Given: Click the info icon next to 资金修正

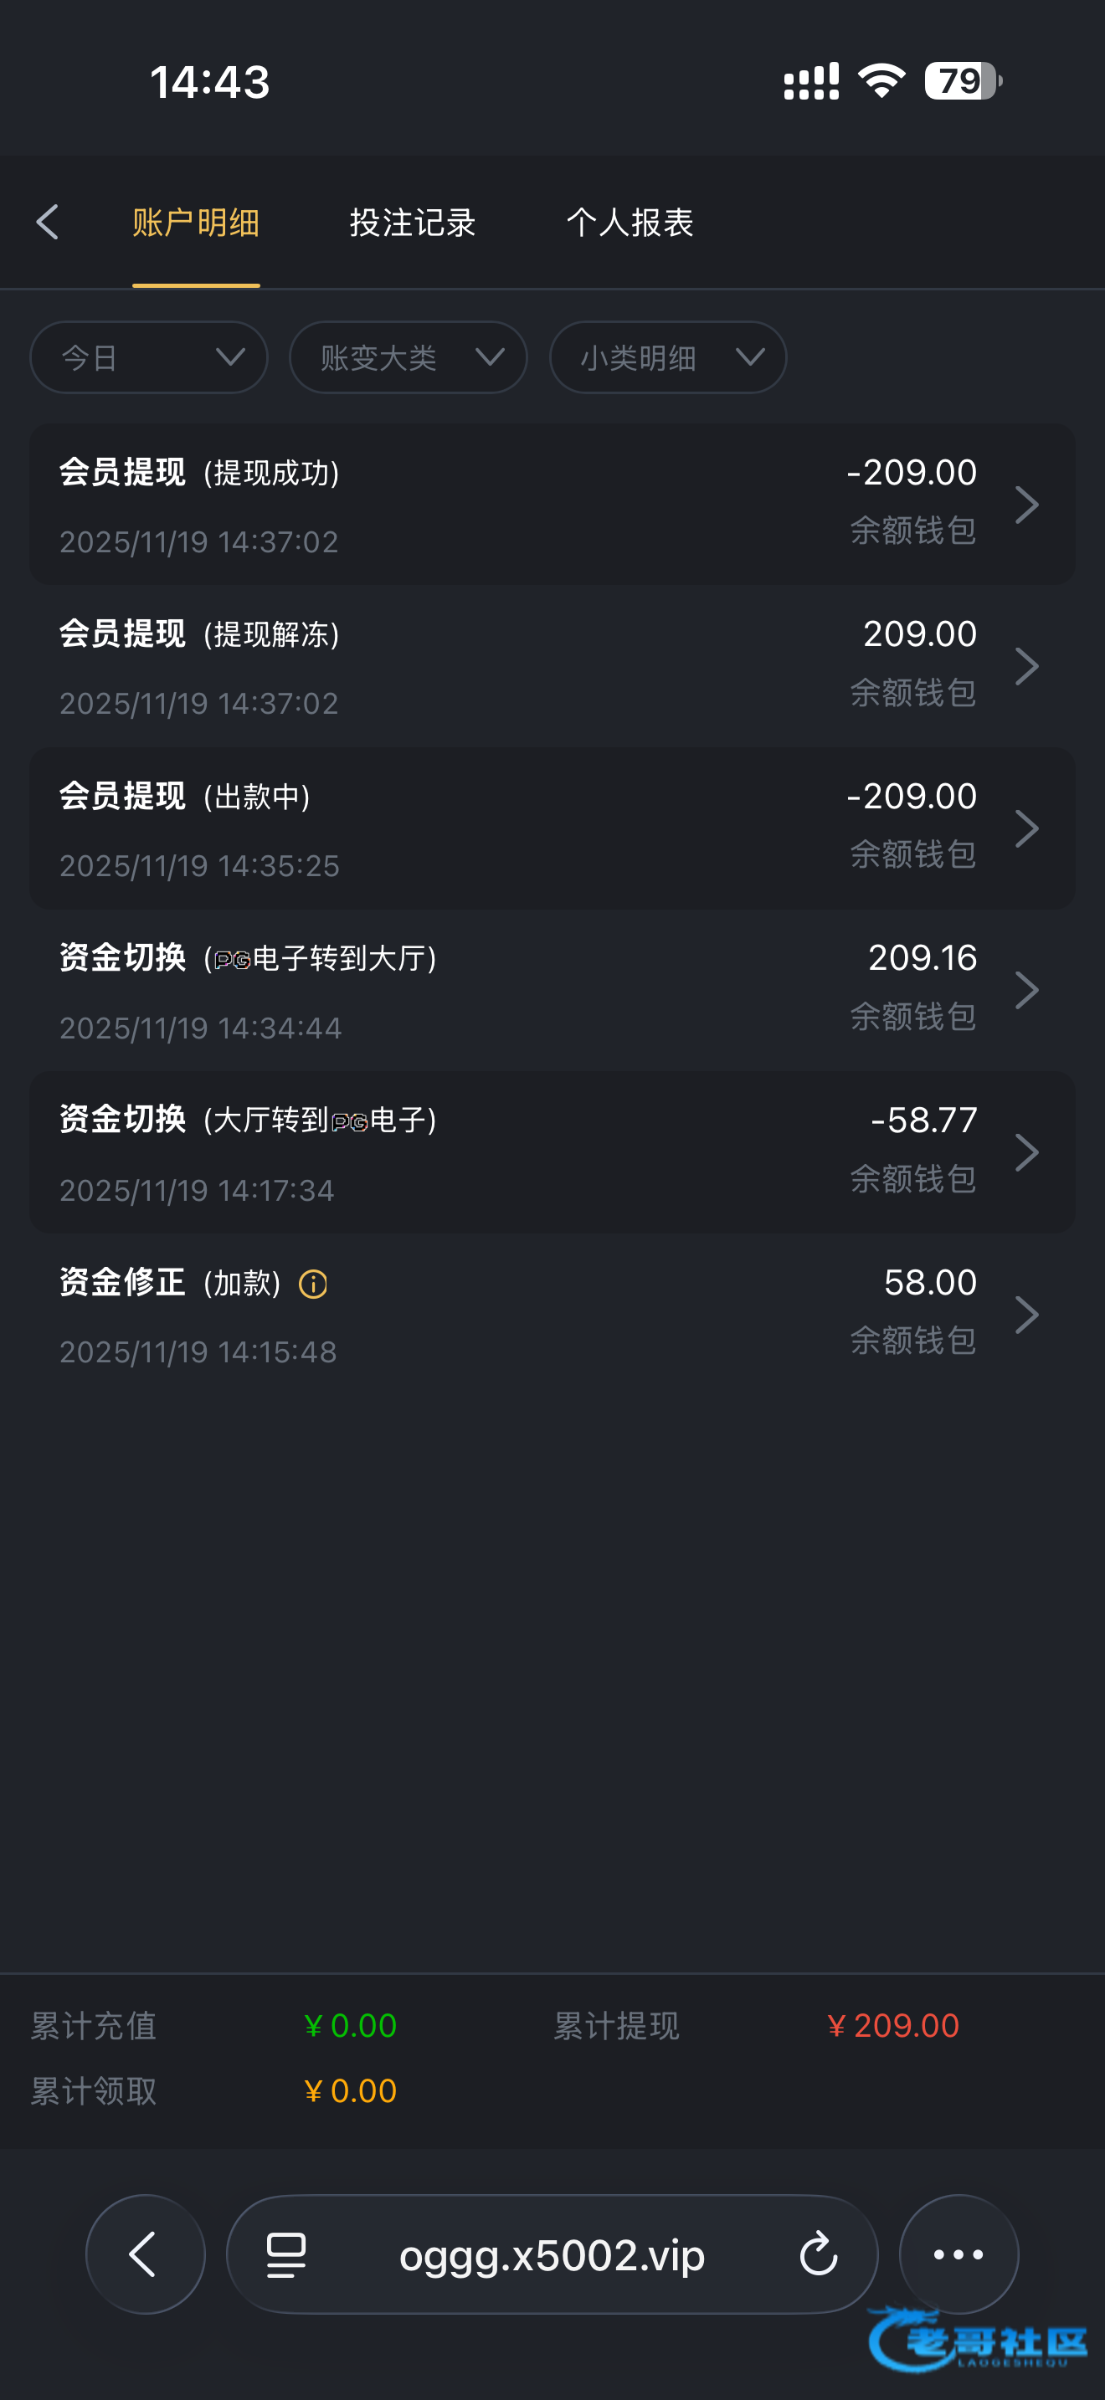Looking at the screenshot, I should coord(313,1284).
